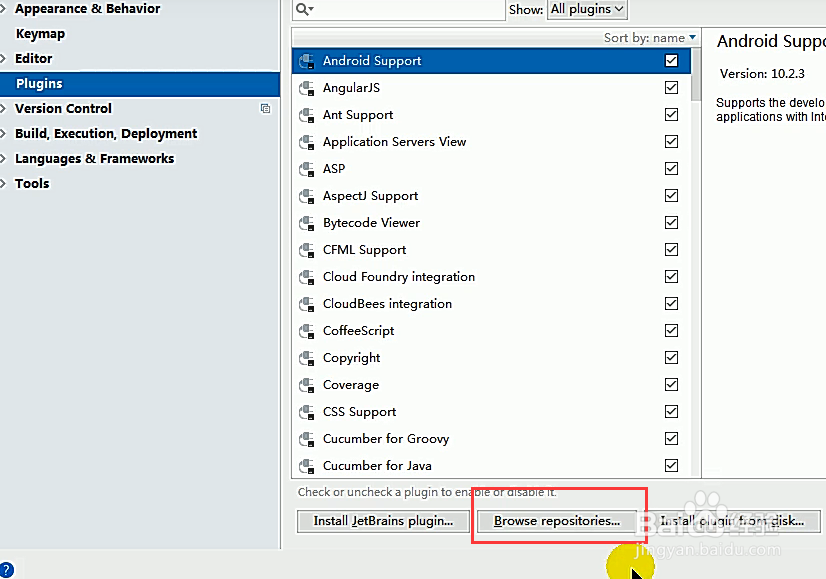Image resolution: width=826 pixels, height=579 pixels.
Task: Click the help question mark icon
Action: click(6, 570)
